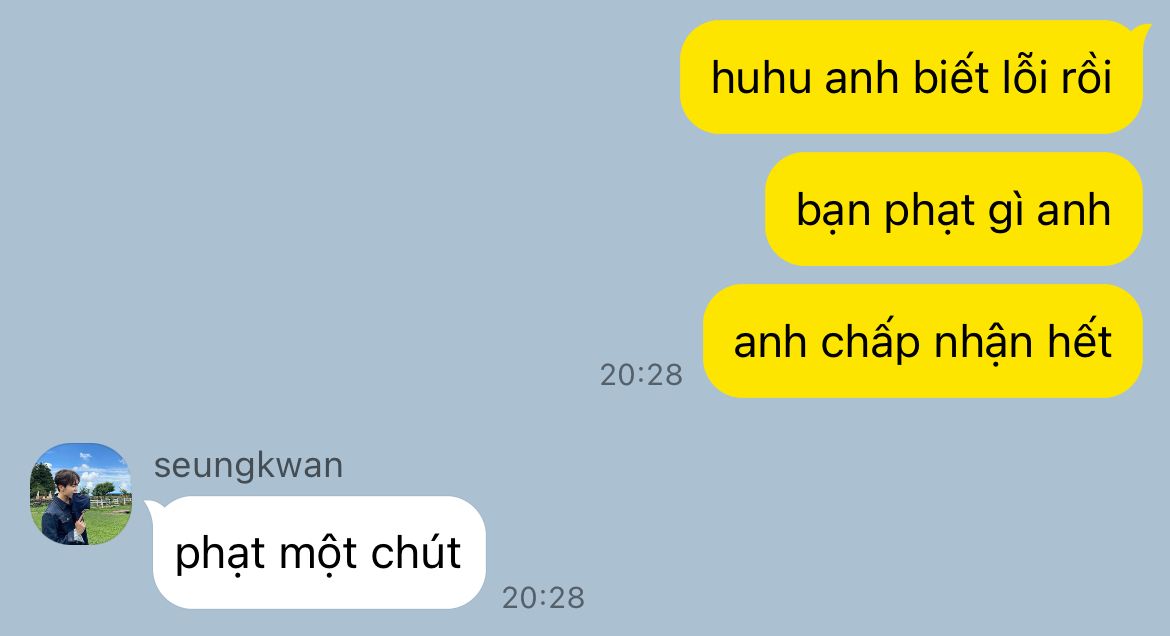Viewport: 1170px width, 636px height.
Task: Select the message 'huhu anh biết lỗi rồi'
Action: [911, 77]
